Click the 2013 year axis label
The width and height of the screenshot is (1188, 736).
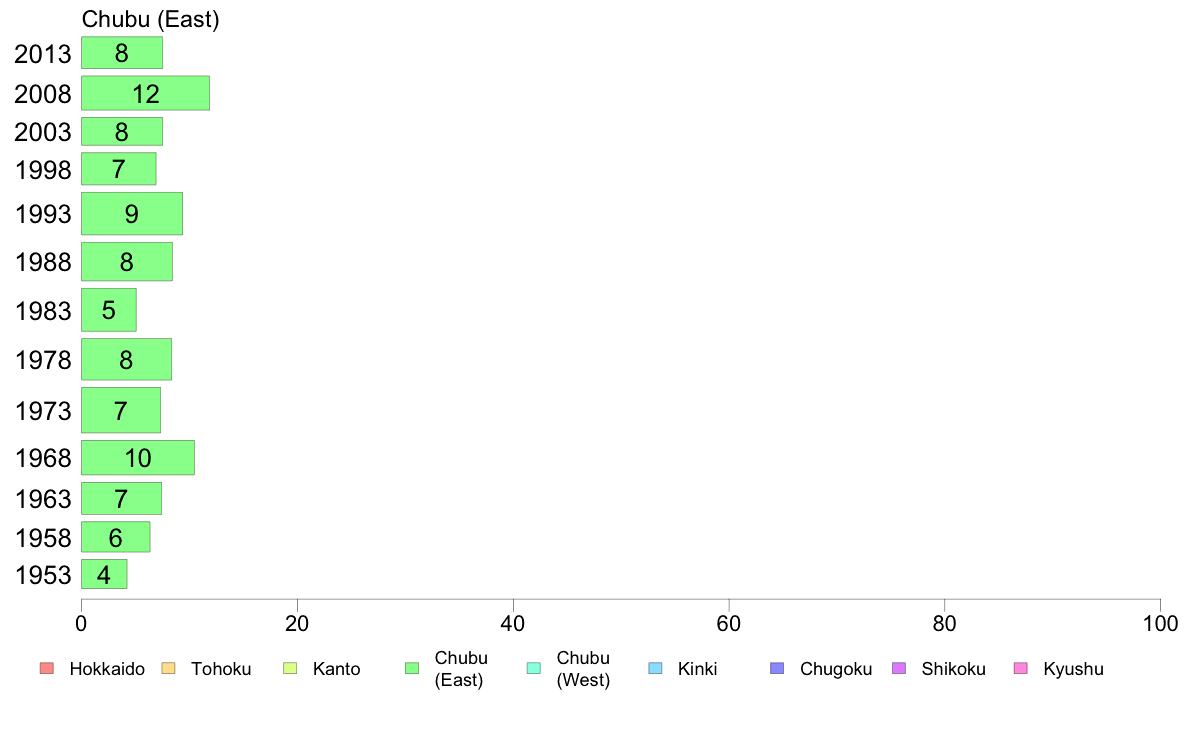pyautogui.click(x=42, y=55)
